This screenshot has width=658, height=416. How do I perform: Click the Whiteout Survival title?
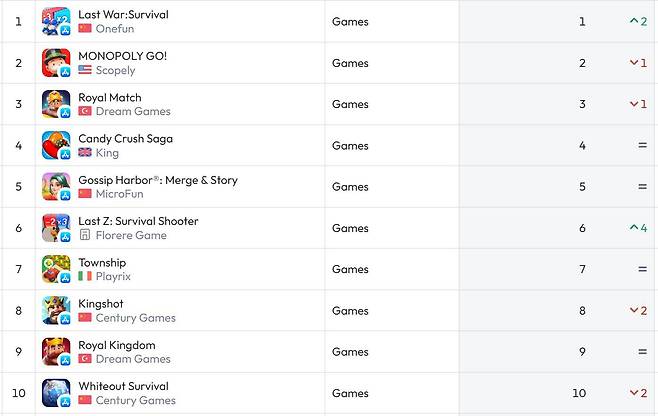pos(123,386)
